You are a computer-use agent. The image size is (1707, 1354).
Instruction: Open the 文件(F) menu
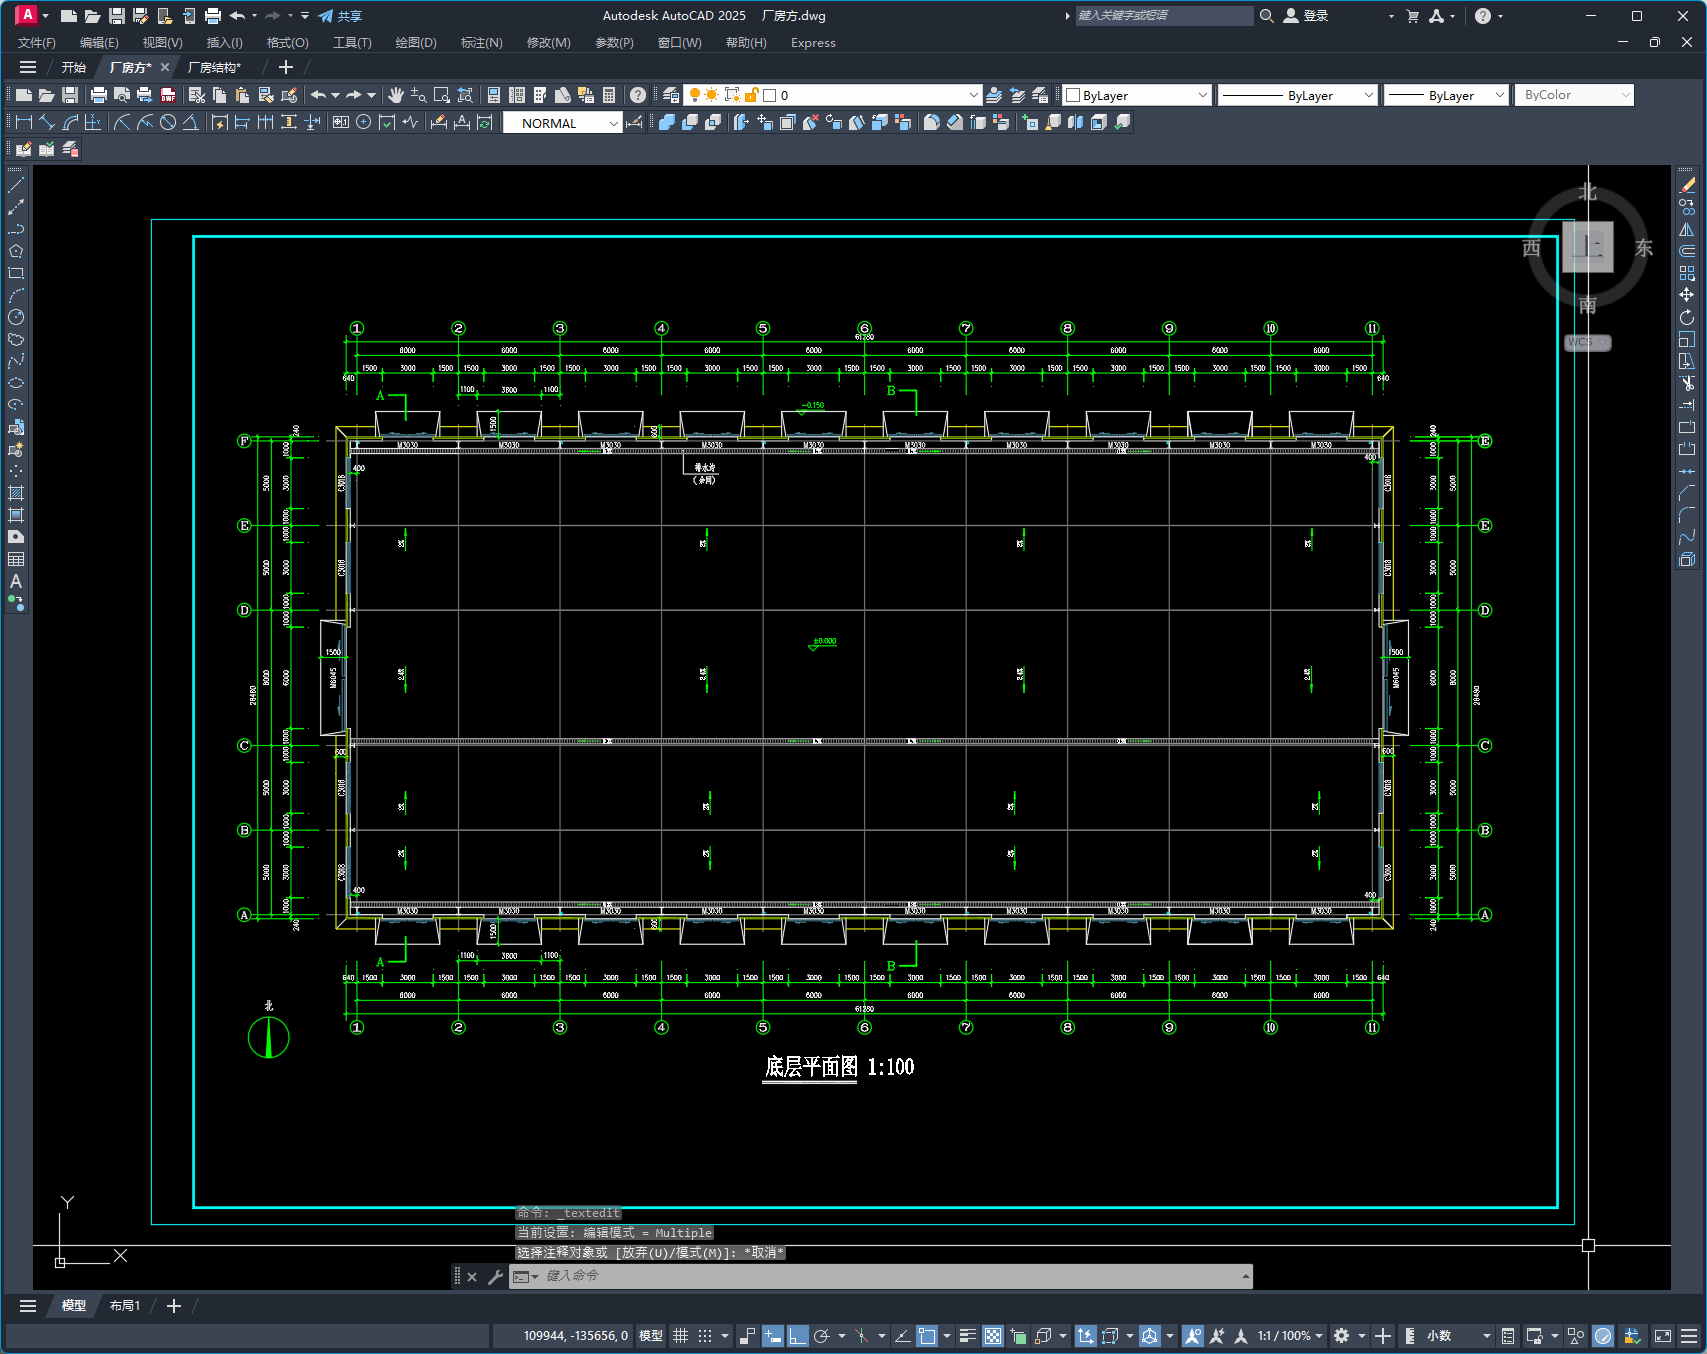click(37, 43)
